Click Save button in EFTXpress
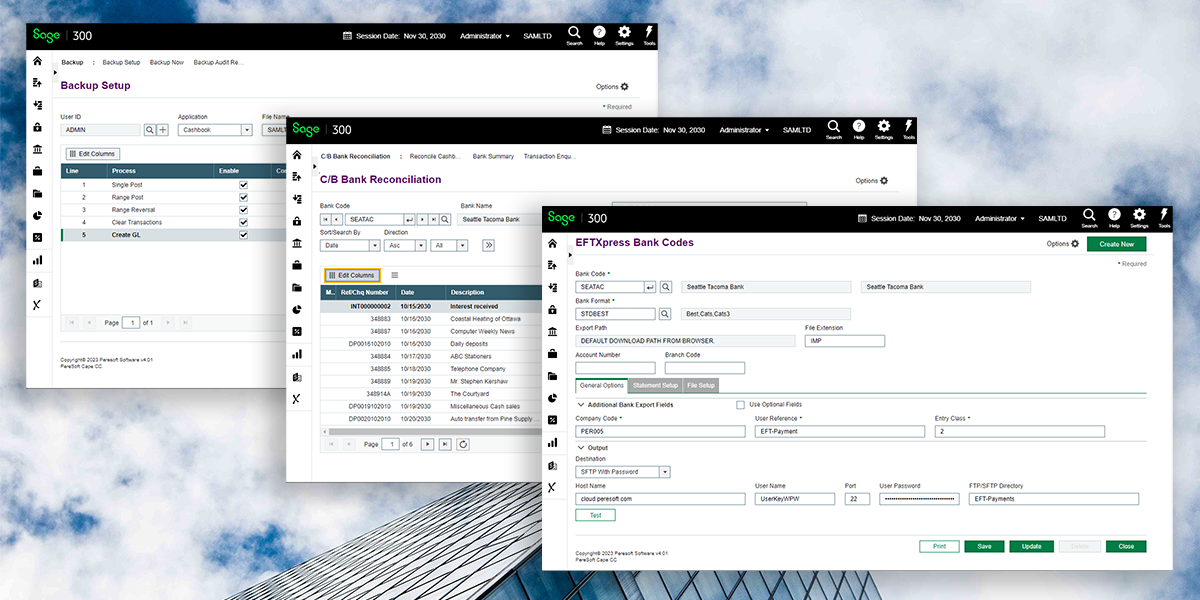Viewport: 1200px width, 600px height. tap(984, 547)
